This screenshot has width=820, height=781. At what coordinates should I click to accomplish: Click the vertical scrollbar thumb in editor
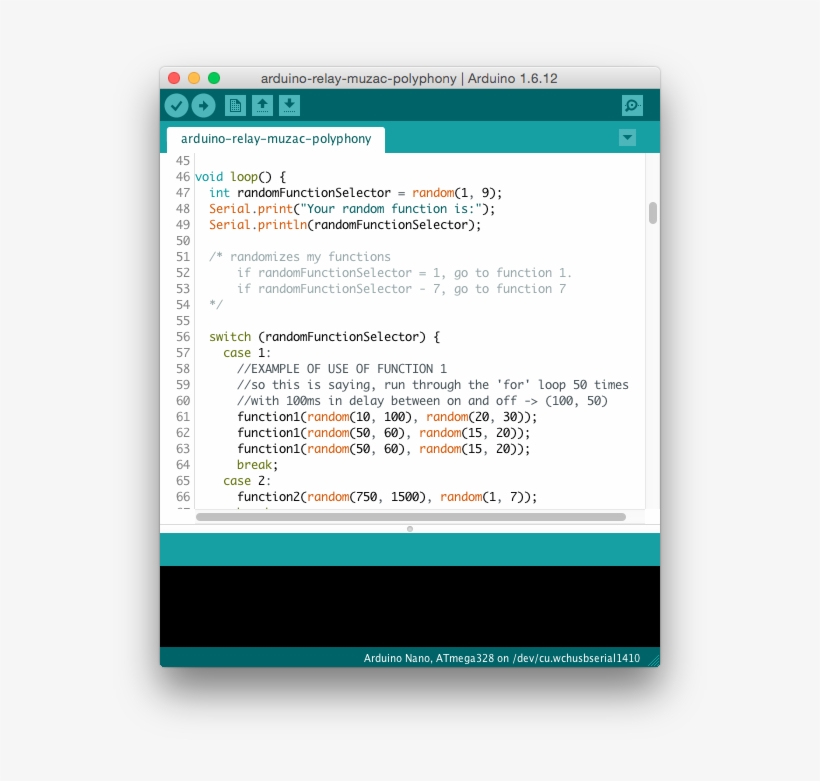tap(653, 213)
